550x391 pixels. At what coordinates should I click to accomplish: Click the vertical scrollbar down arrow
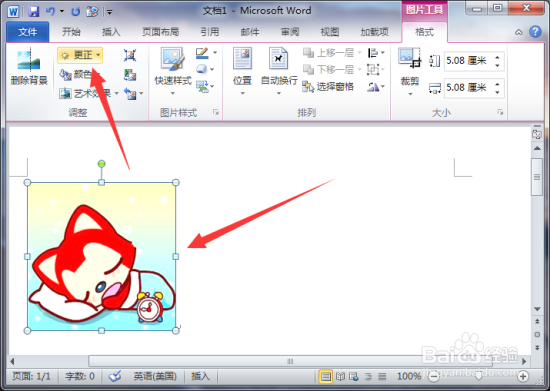[537, 309]
